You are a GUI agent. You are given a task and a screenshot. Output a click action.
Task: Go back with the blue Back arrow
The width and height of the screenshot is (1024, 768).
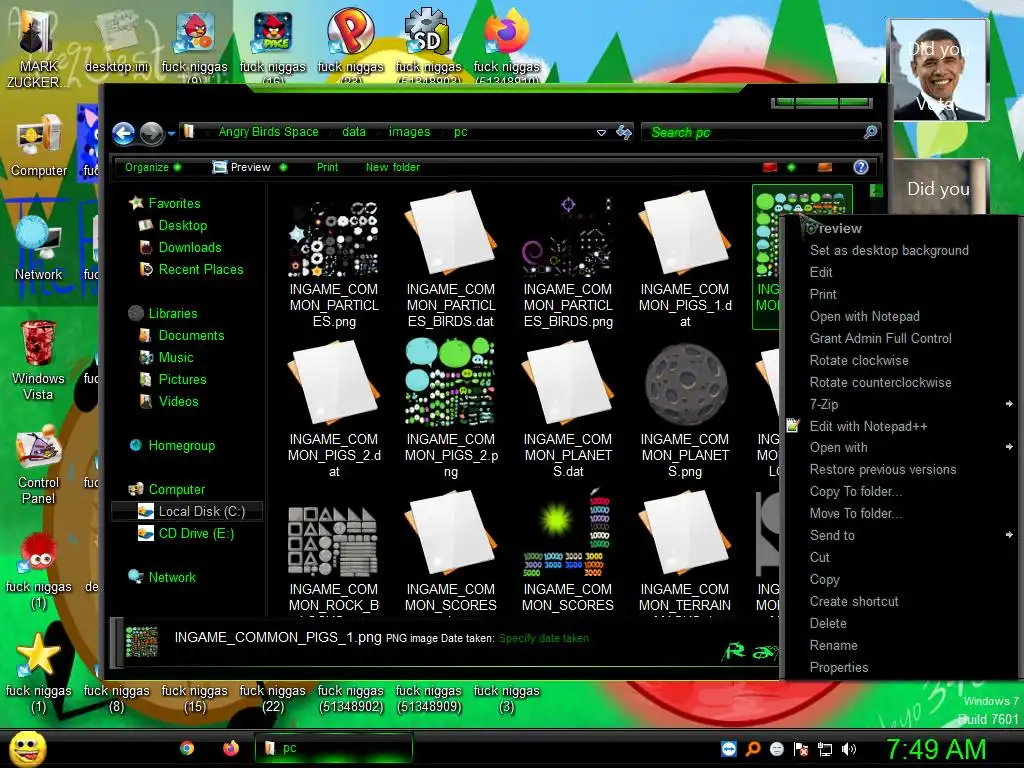[123, 133]
